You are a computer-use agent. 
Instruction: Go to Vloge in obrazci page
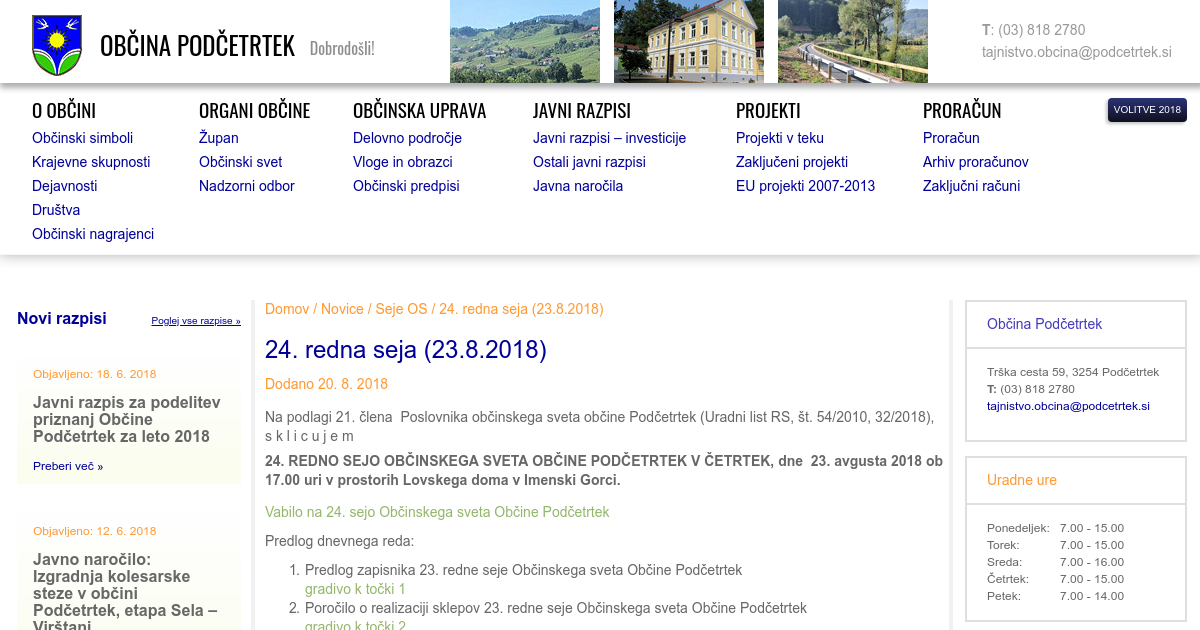pos(402,162)
